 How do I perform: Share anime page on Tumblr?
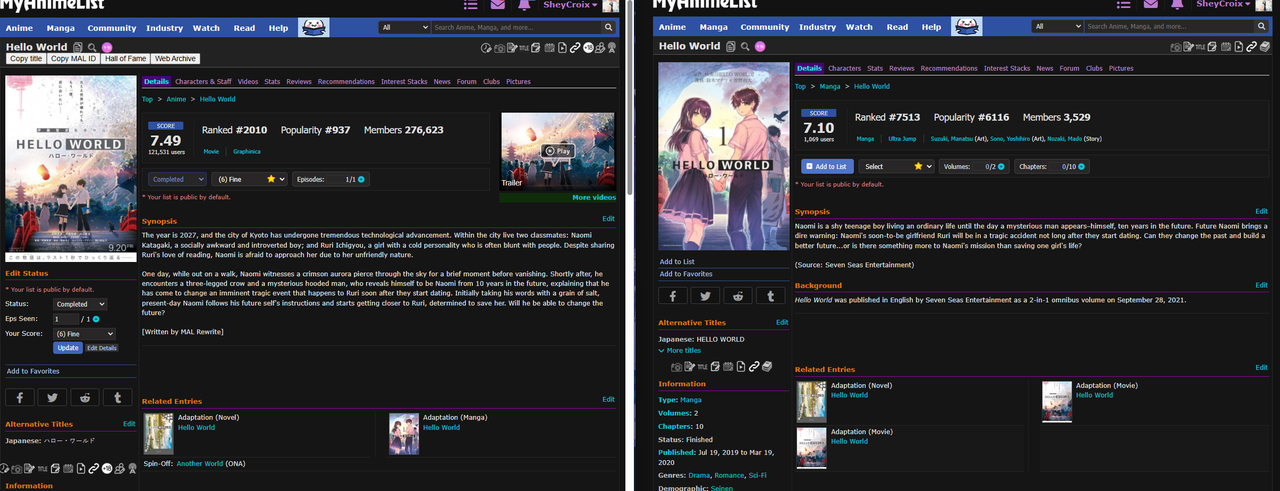(x=118, y=397)
